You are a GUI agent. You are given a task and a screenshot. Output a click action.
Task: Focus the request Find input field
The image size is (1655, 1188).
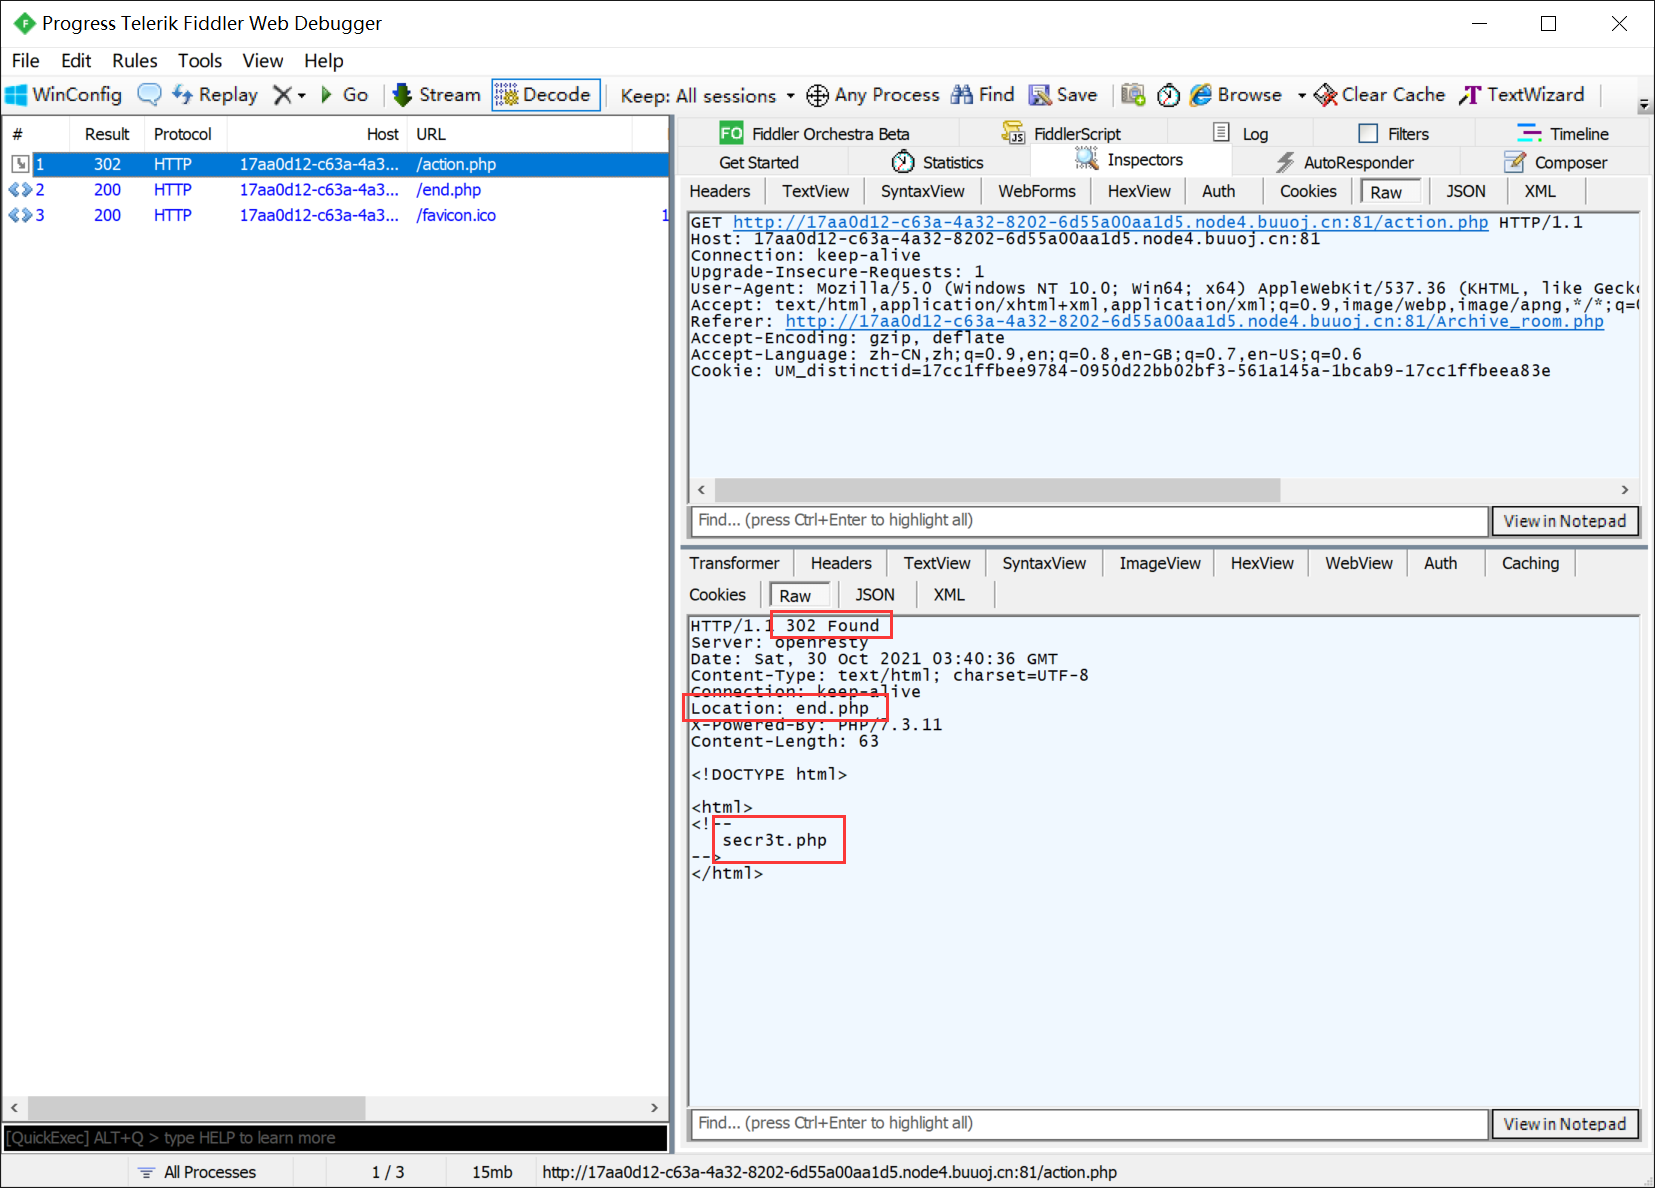coord(1089,521)
